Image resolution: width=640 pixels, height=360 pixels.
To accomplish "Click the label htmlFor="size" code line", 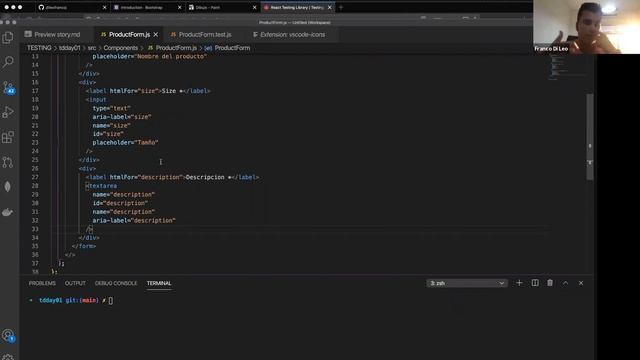I will point(148,91).
